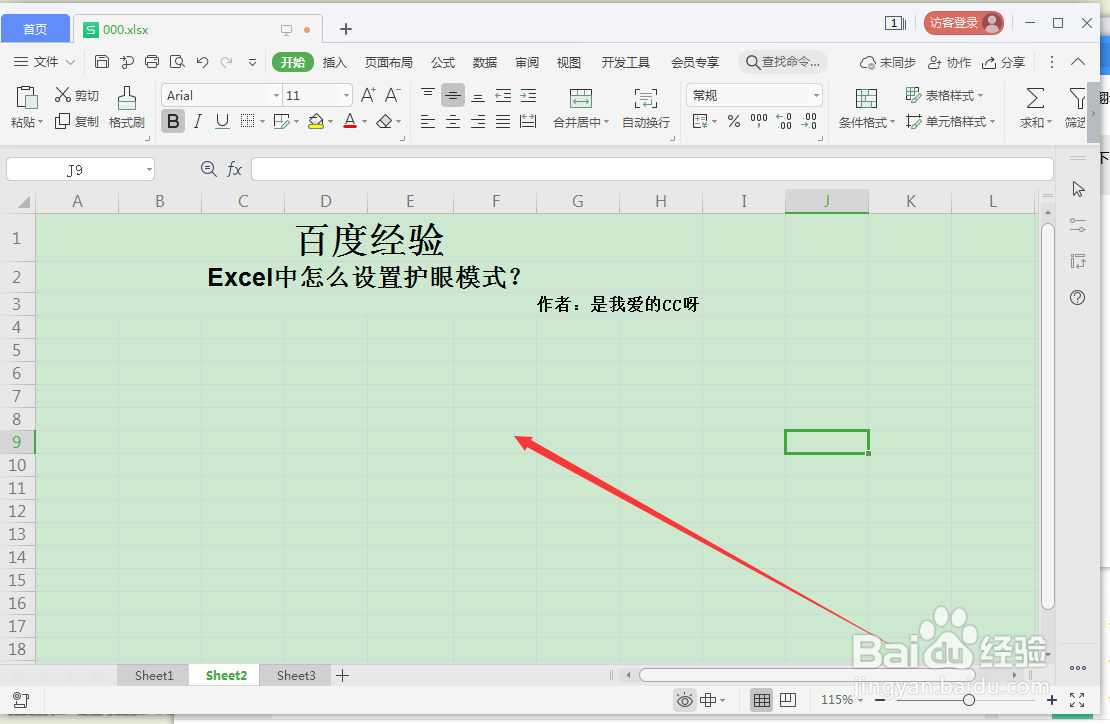Click the Save icon in quick access toolbar

click(x=102, y=62)
